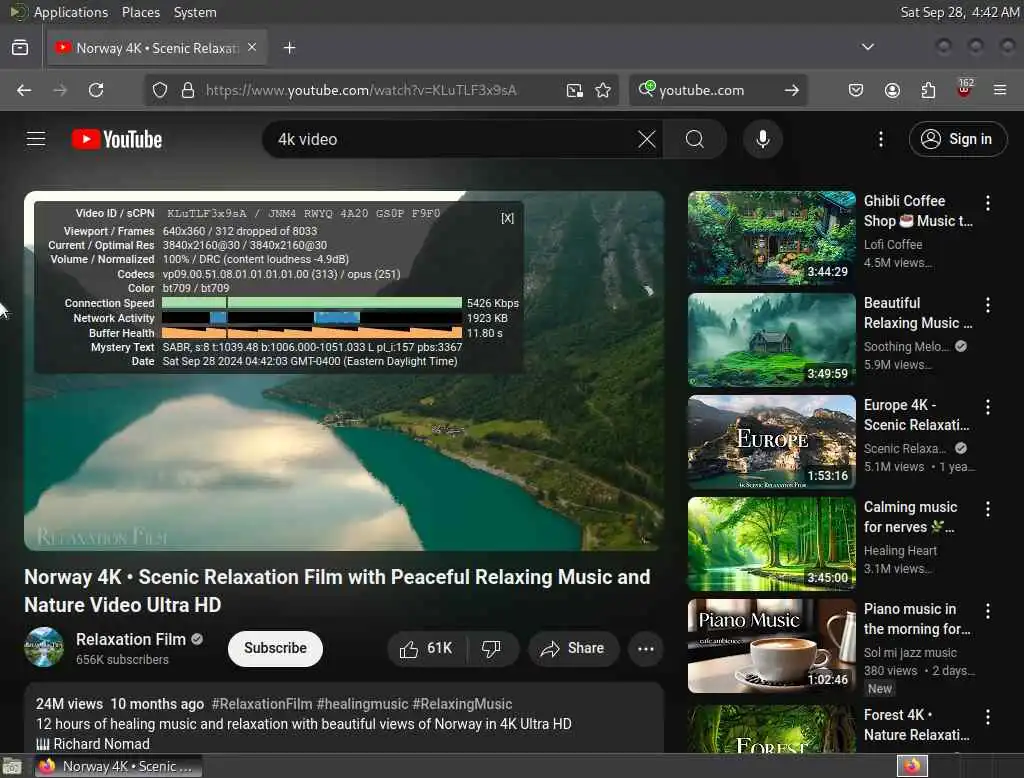View site security padlock info
This screenshot has width=1024, height=778.
coord(188,90)
